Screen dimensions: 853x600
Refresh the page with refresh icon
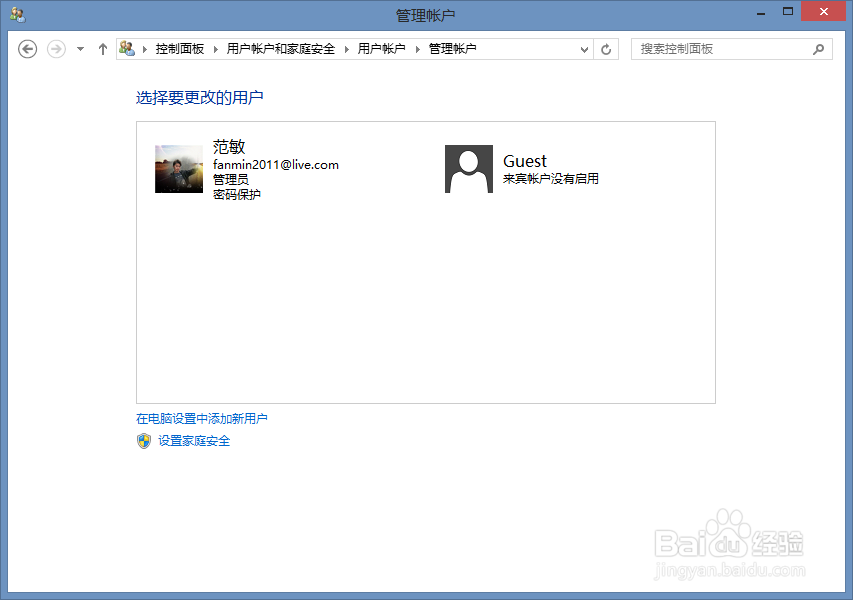(x=606, y=50)
